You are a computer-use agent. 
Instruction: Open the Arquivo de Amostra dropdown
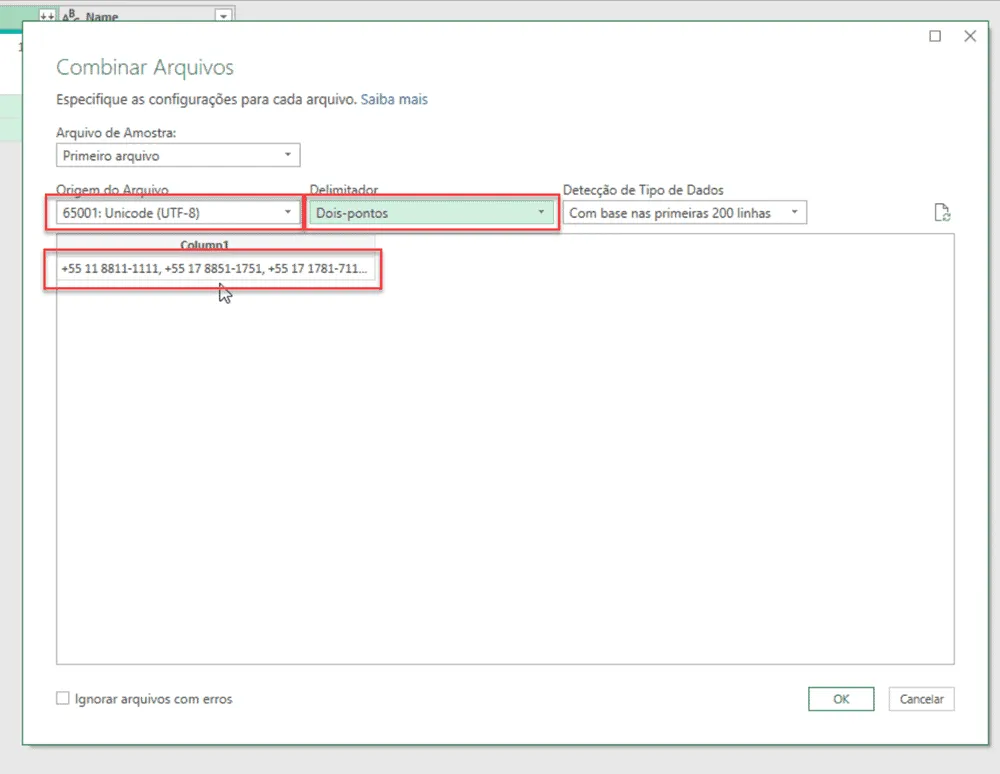point(178,156)
